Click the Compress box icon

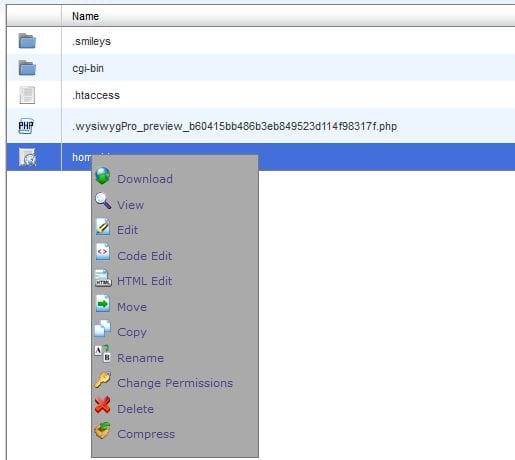(102, 430)
